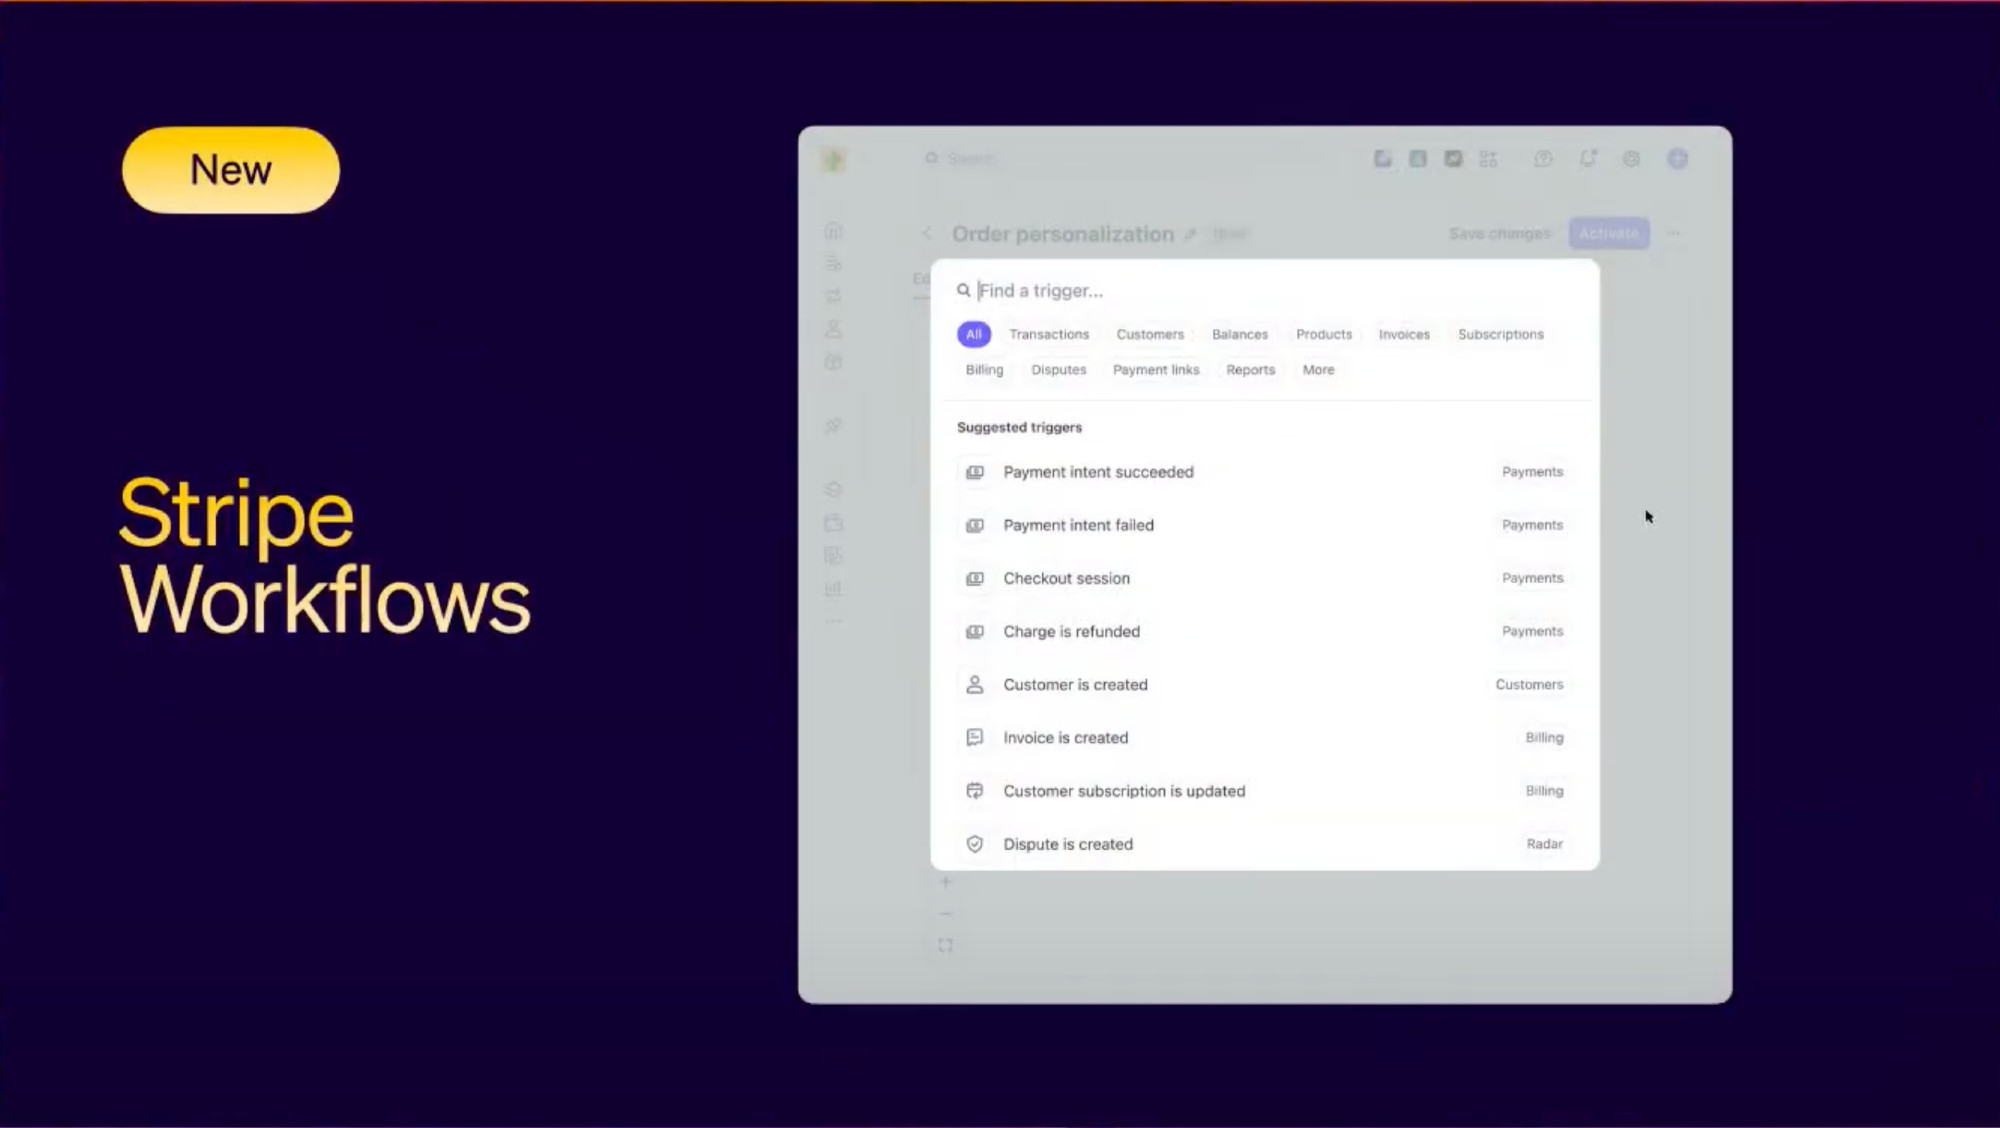This screenshot has width=2000, height=1128.
Task: Open the sidebar pin shortcuts icon
Action: tap(833, 426)
